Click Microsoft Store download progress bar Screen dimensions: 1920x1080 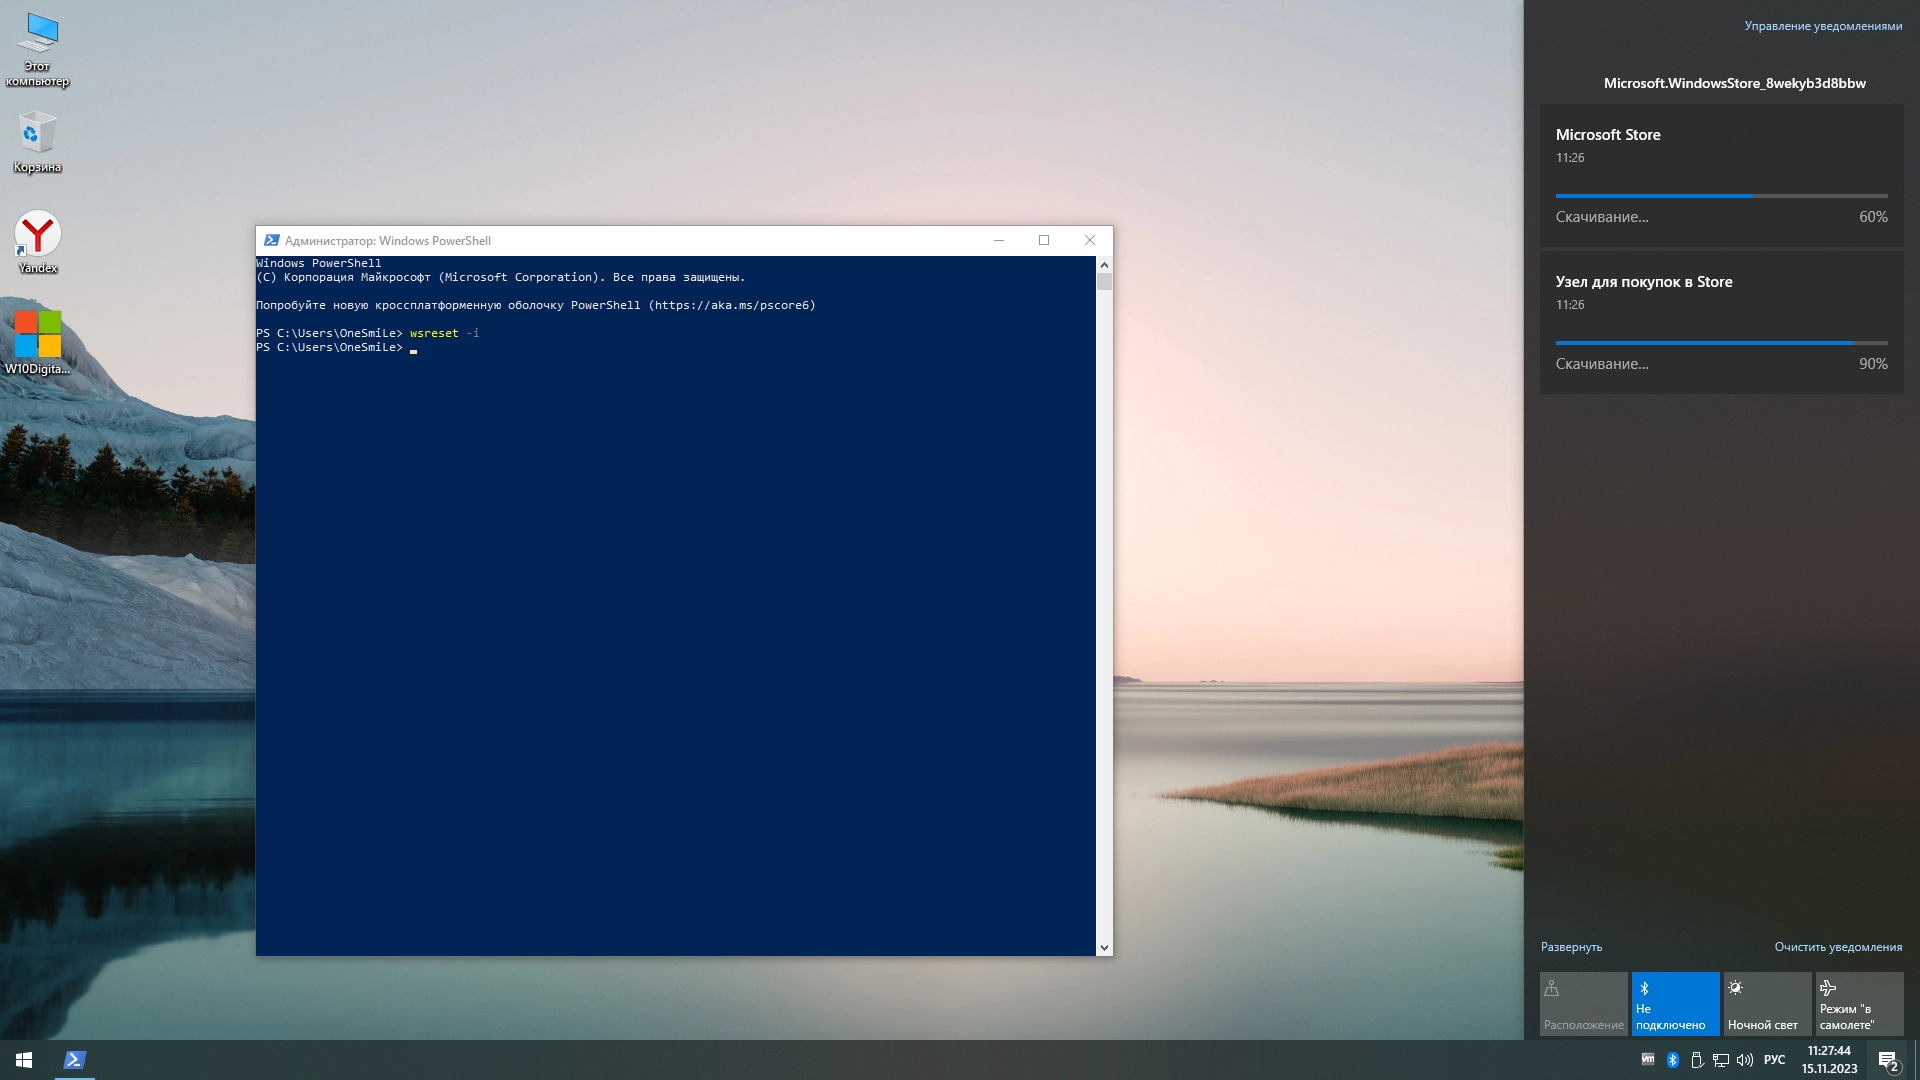click(x=1721, y=196)
